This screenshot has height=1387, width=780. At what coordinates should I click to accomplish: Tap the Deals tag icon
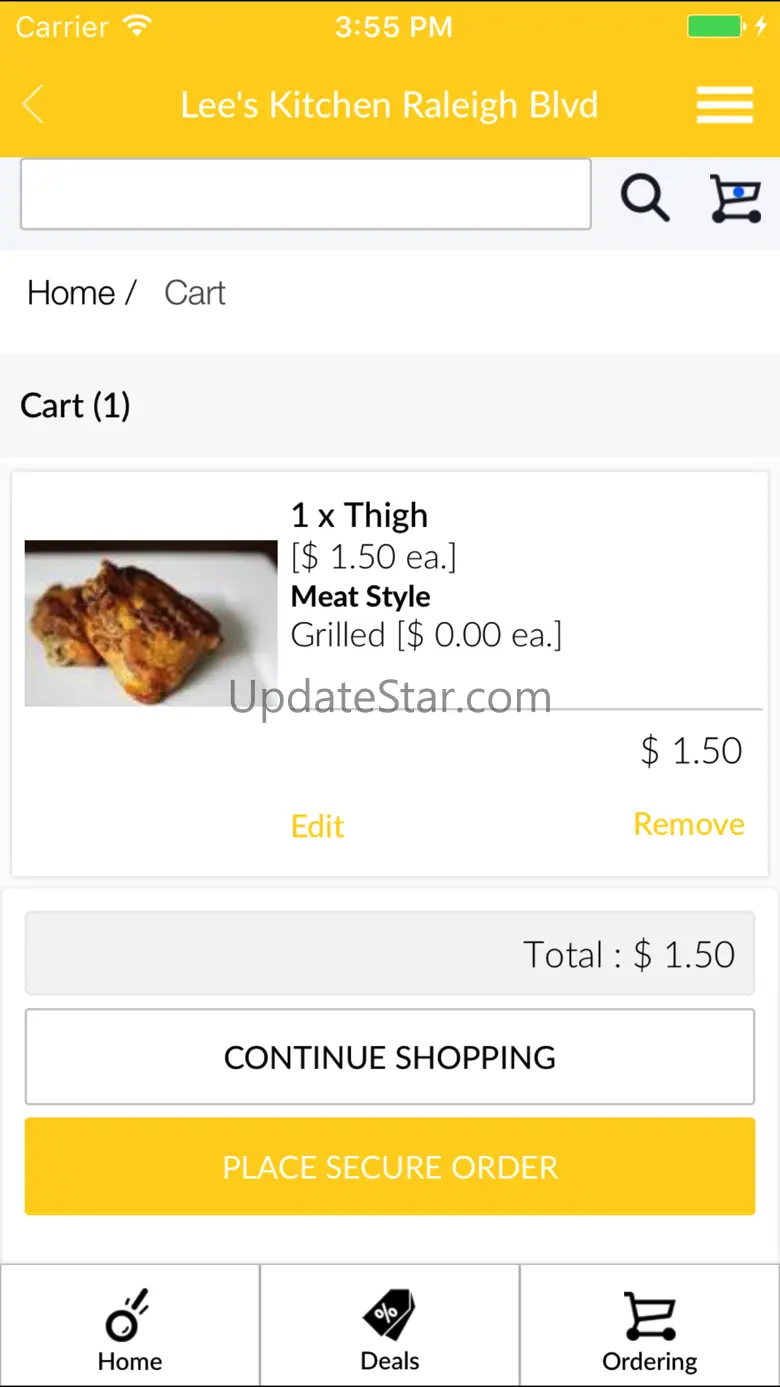coord(389,1313)
